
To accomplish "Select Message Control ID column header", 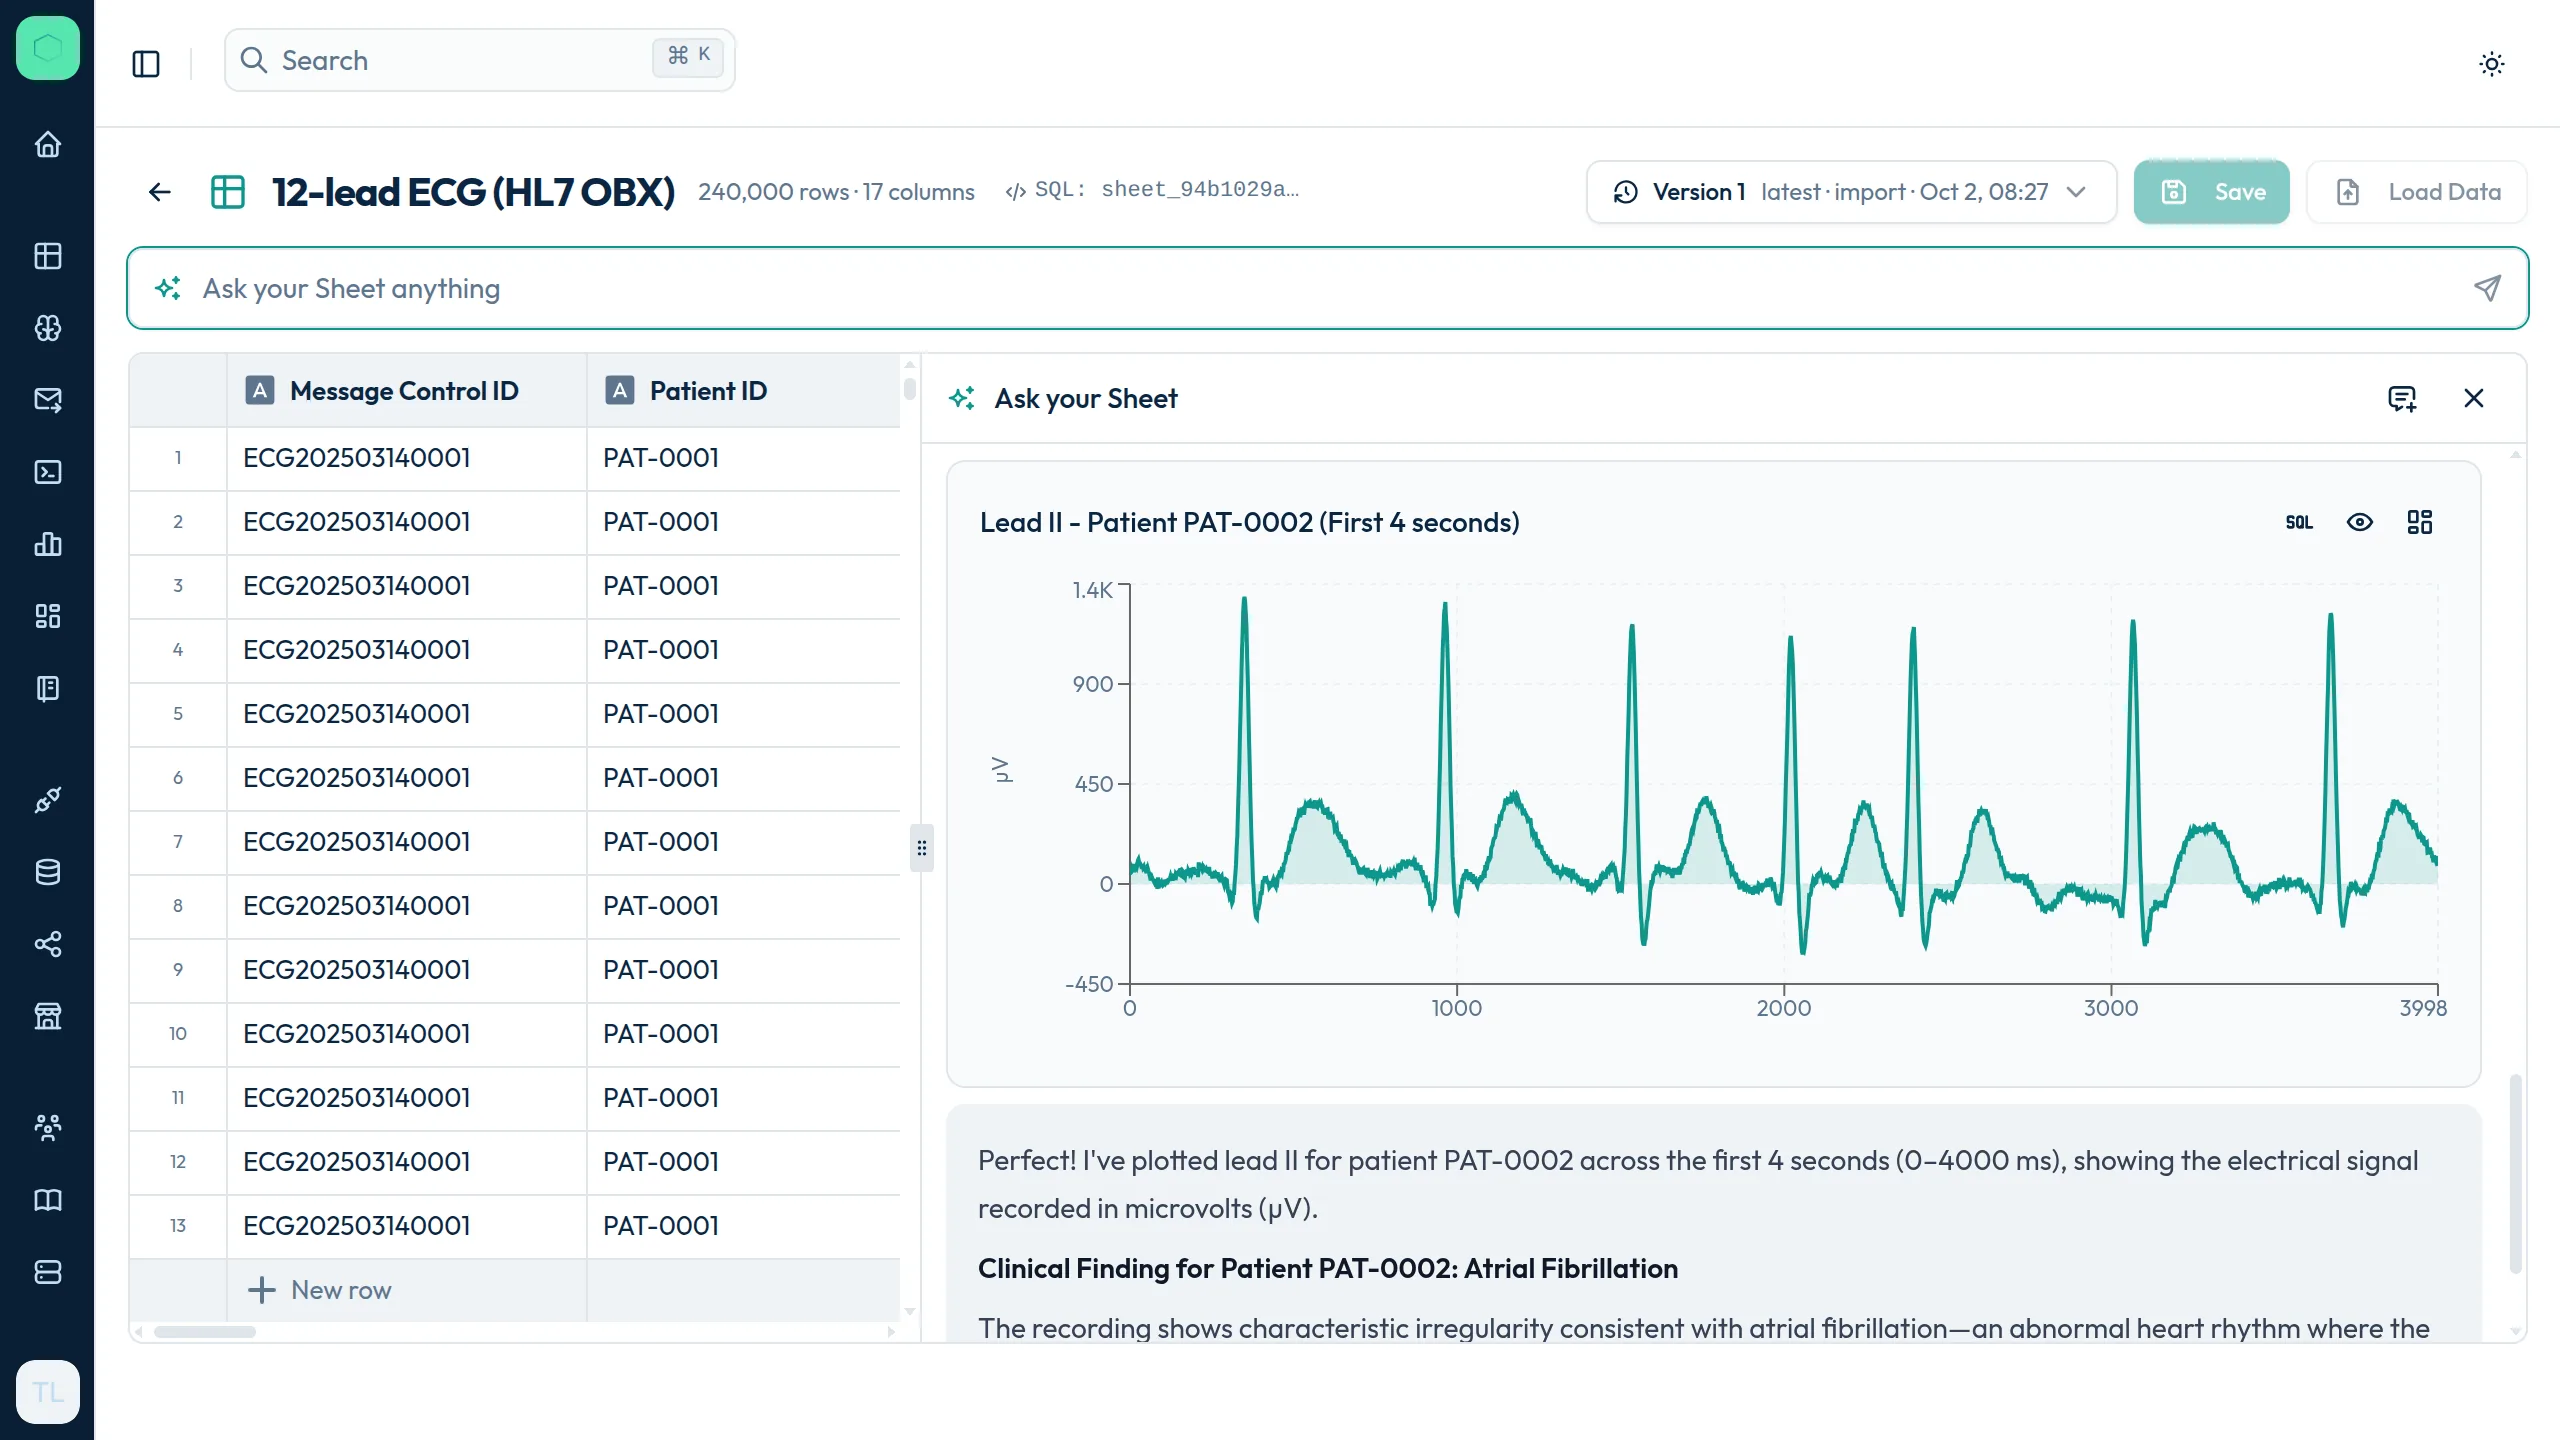I will (406, 391).
